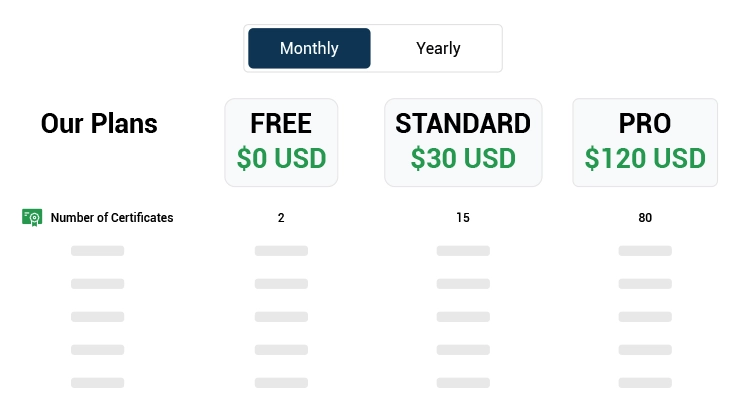
Task: Select the Monthly billing option
Action: (309, 48)
